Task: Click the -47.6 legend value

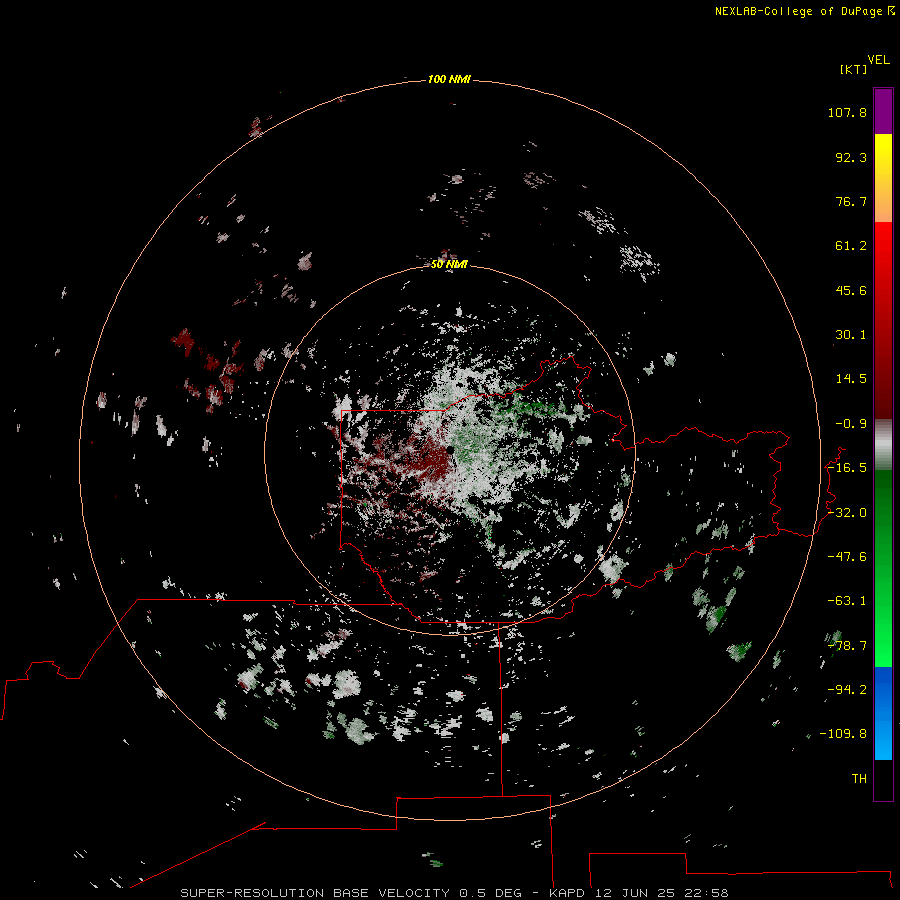Action: (x=847, y=557)
